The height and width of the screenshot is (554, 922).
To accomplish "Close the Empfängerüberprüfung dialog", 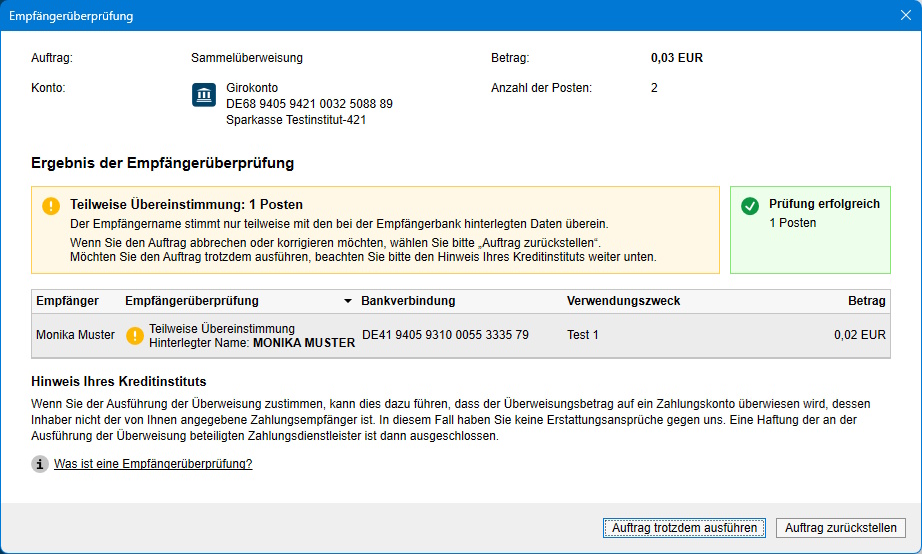I will pos(906,15).
